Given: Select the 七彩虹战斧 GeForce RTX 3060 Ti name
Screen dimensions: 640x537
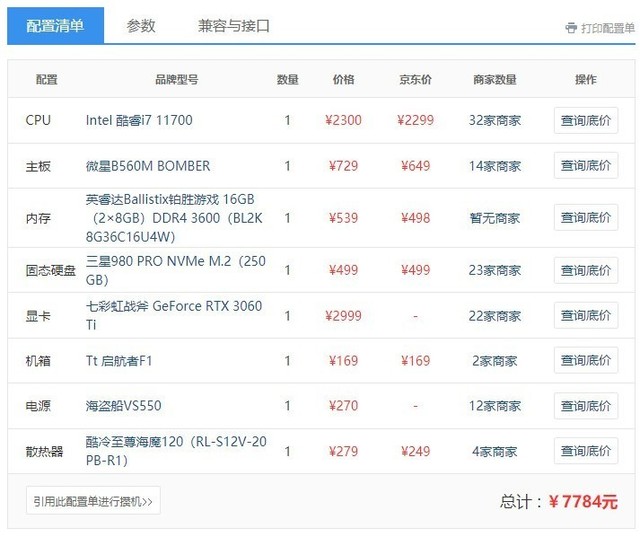Looking at the screenshot, I should coord(173,315).
